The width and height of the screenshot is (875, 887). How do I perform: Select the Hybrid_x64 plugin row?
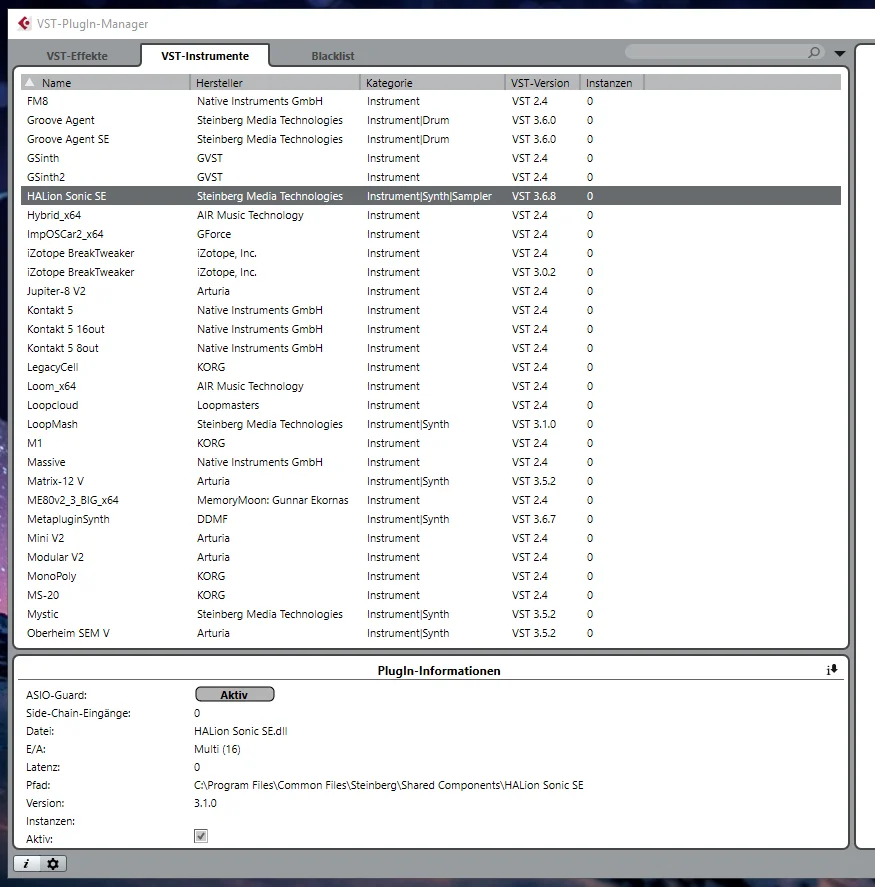(x=431, y=215)
